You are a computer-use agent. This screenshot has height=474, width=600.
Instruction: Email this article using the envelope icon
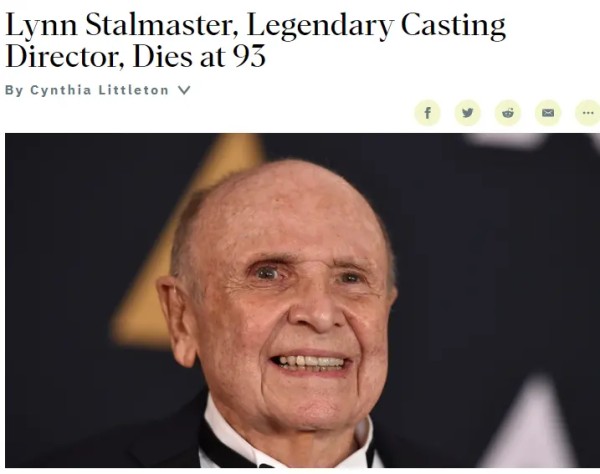(x=548, y=113)
